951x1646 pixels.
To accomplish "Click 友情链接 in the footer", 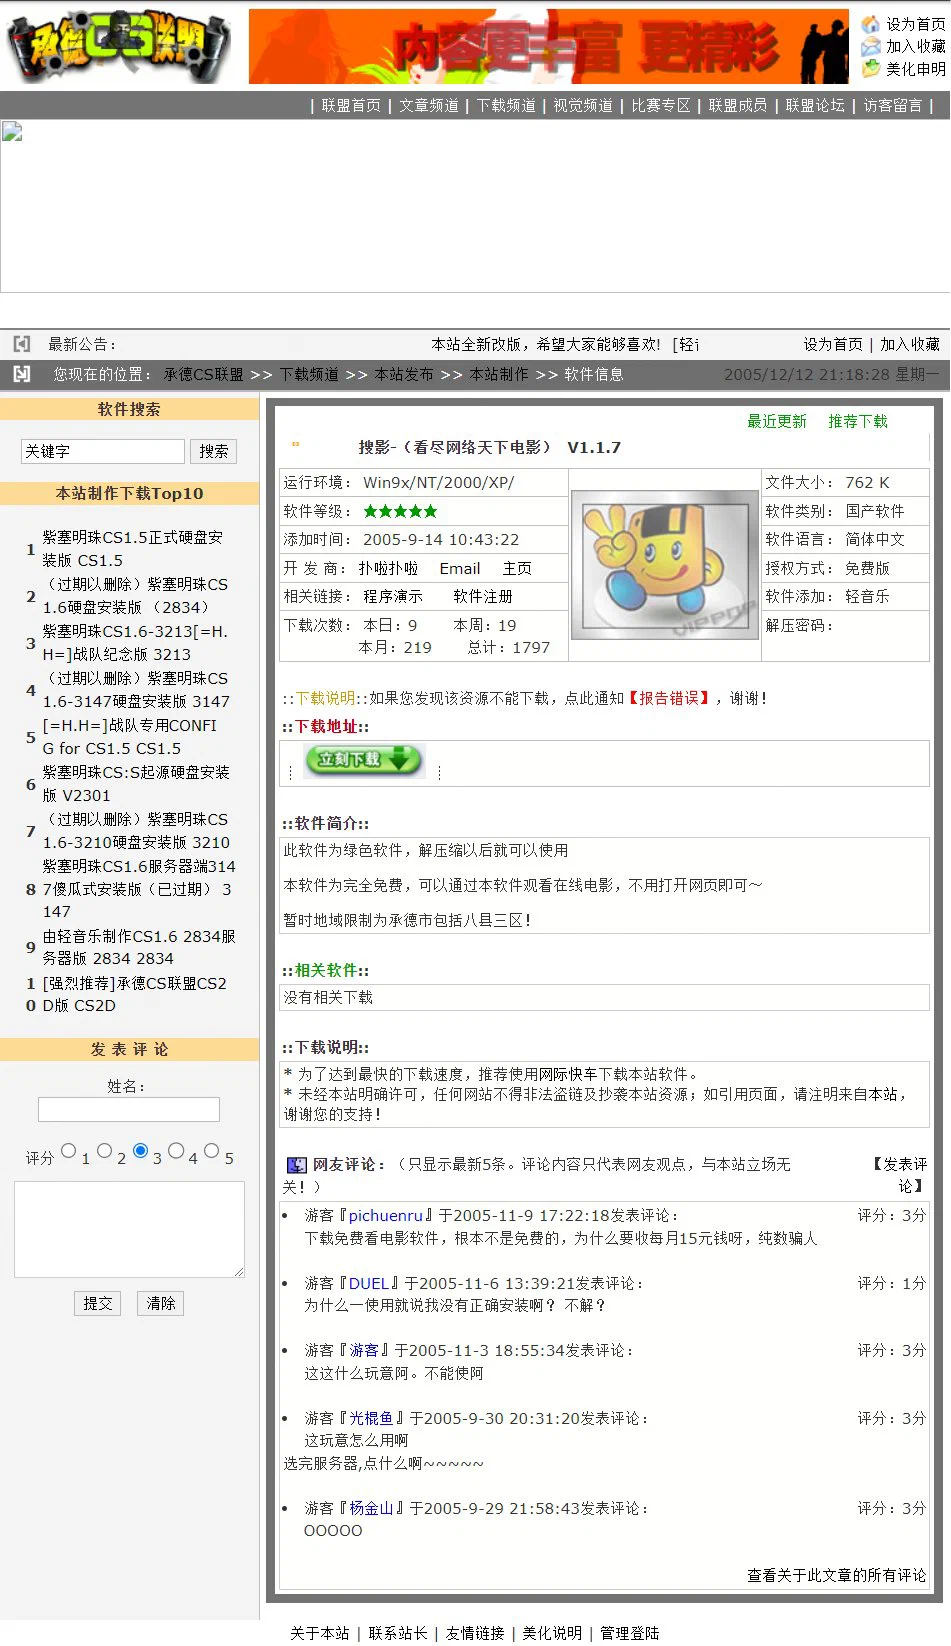I will coord(475,1633).
